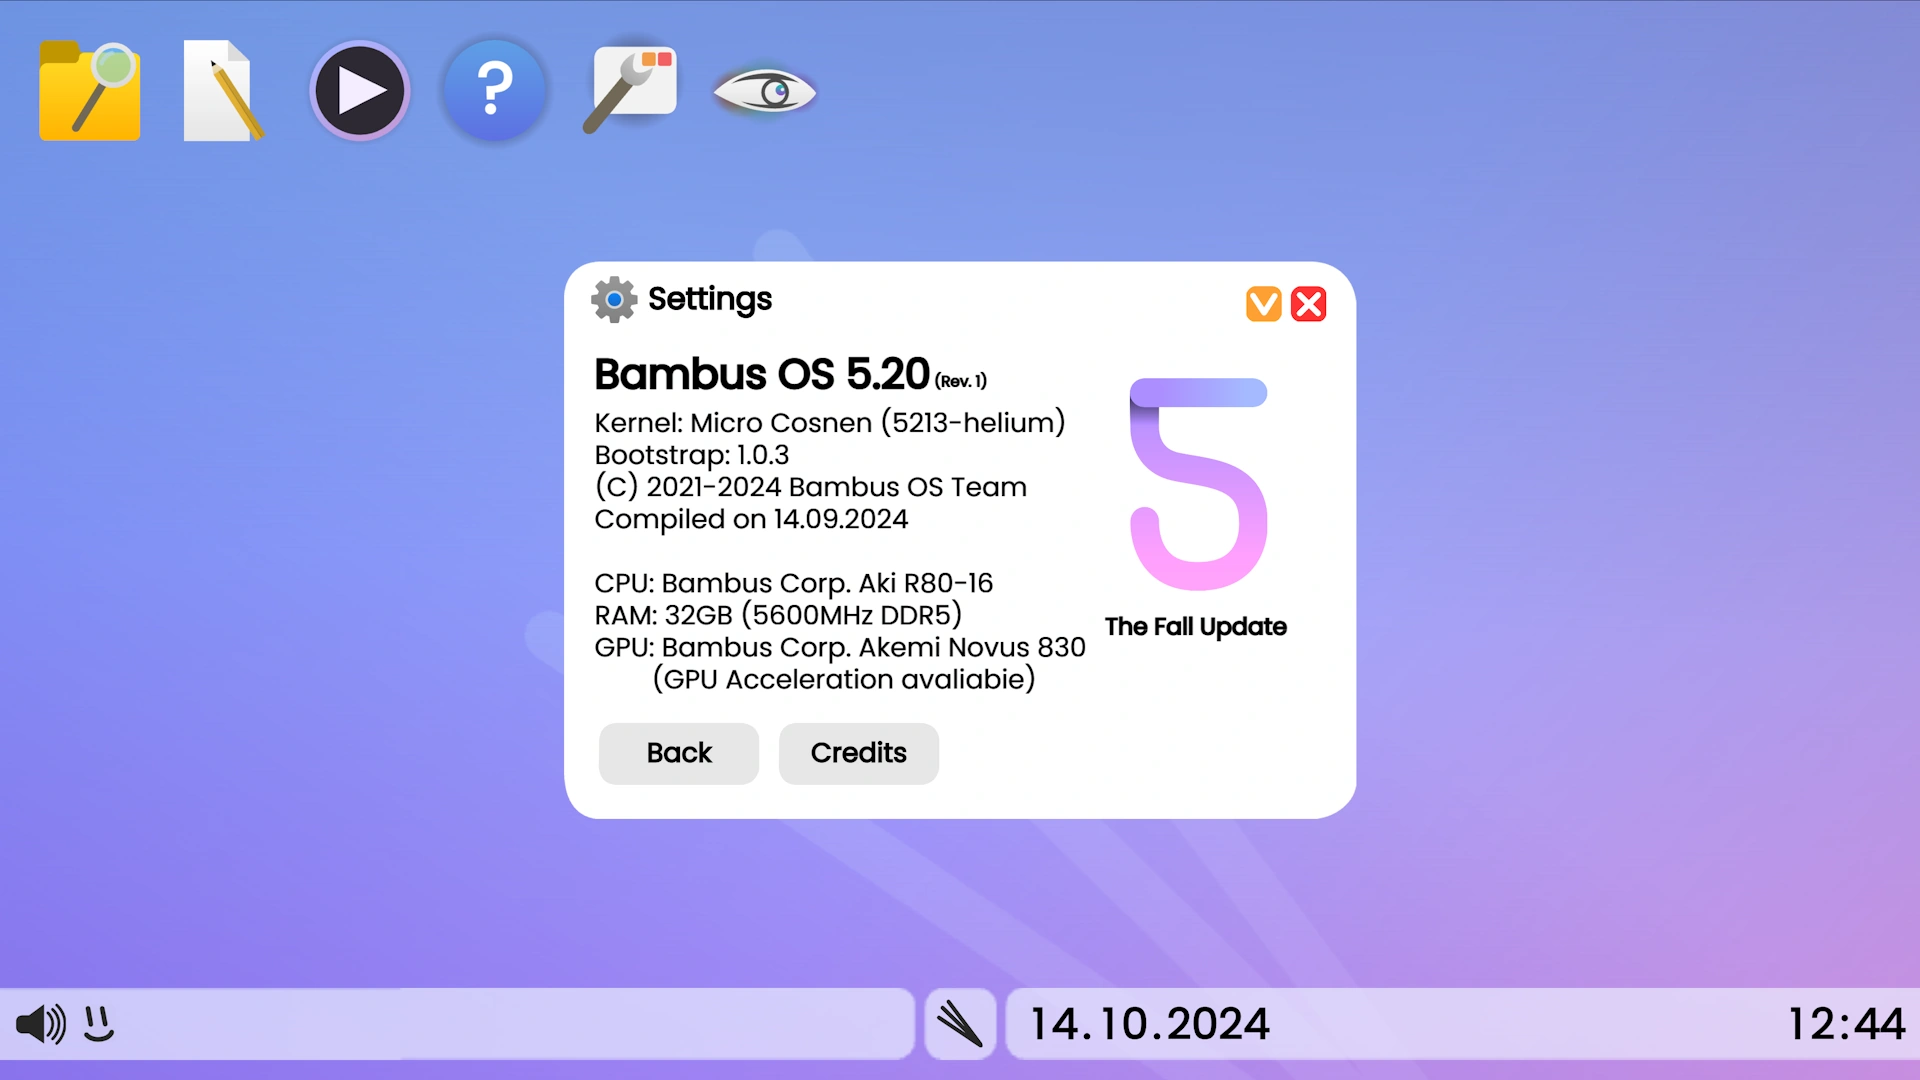Image resolution: width=1920 pixels, height=1080 pixels.
Task: Open the bamboo start menu button
Action: click(x=960, y=1024)
